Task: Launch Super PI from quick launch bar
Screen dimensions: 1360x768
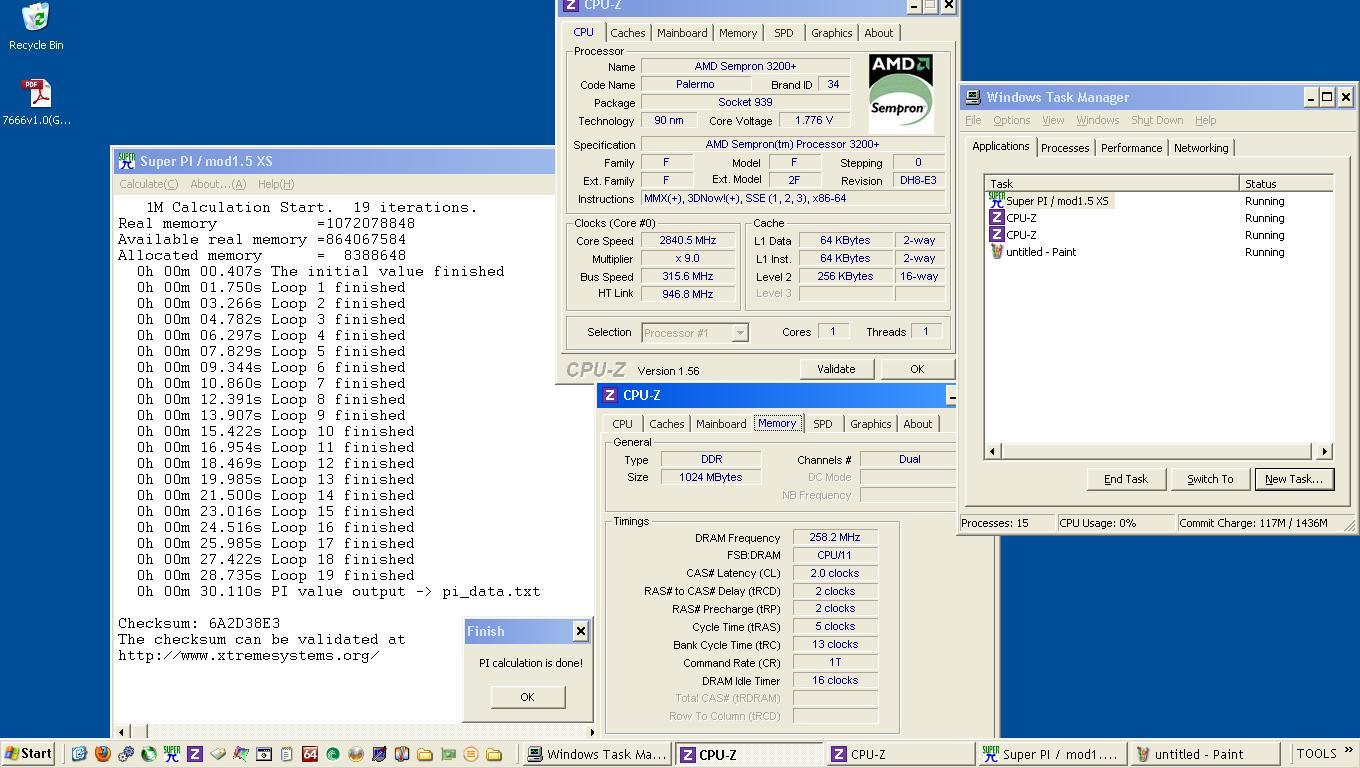Action: click(172, 754)
